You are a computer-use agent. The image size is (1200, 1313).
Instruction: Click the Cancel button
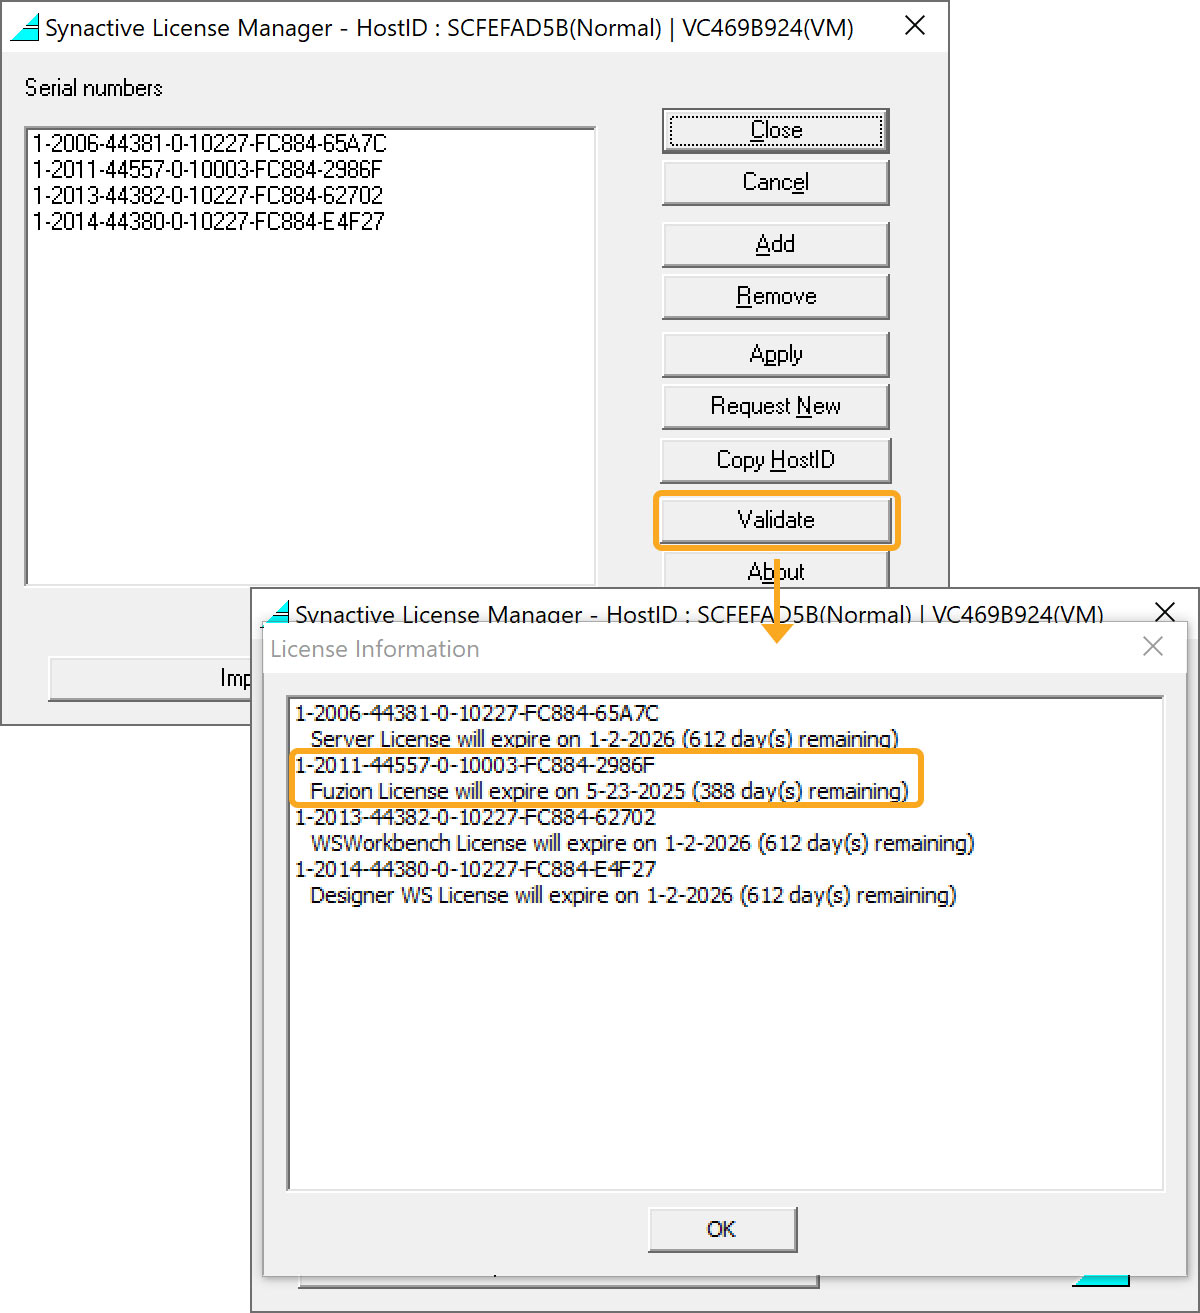coord(775,183)
